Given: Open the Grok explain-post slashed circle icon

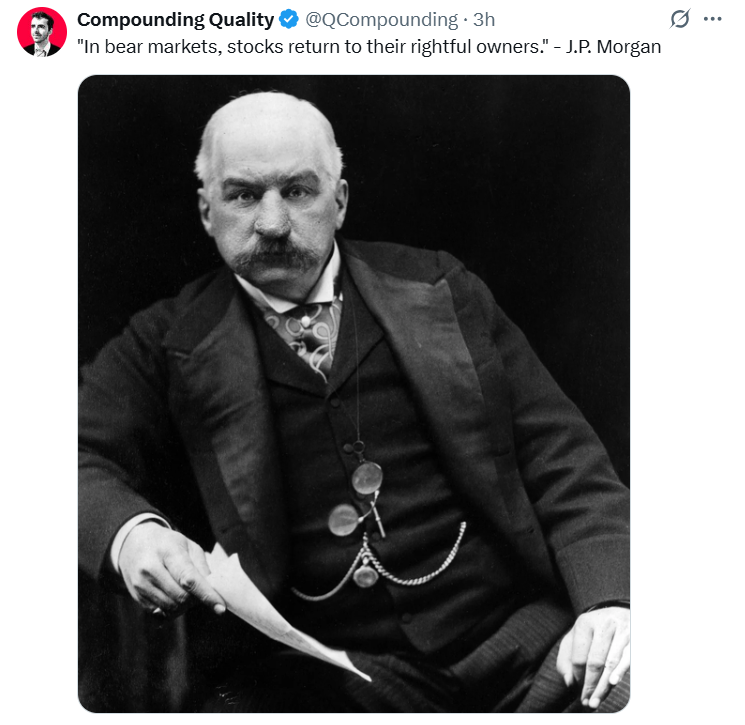Looking at the screenshot, I should pos(679,19).
